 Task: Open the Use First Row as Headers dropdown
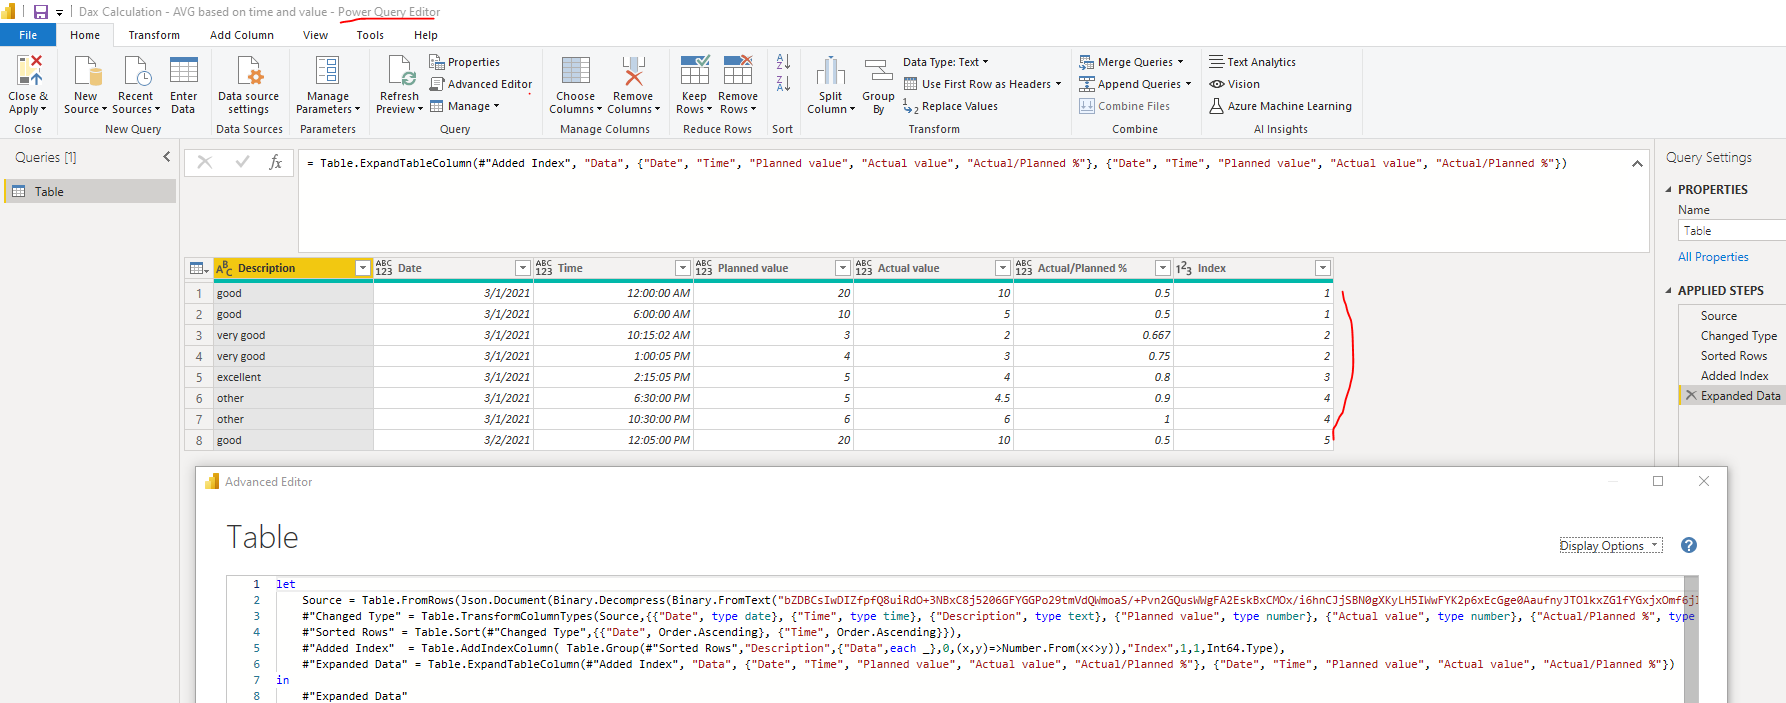click(x=983, y=84)
